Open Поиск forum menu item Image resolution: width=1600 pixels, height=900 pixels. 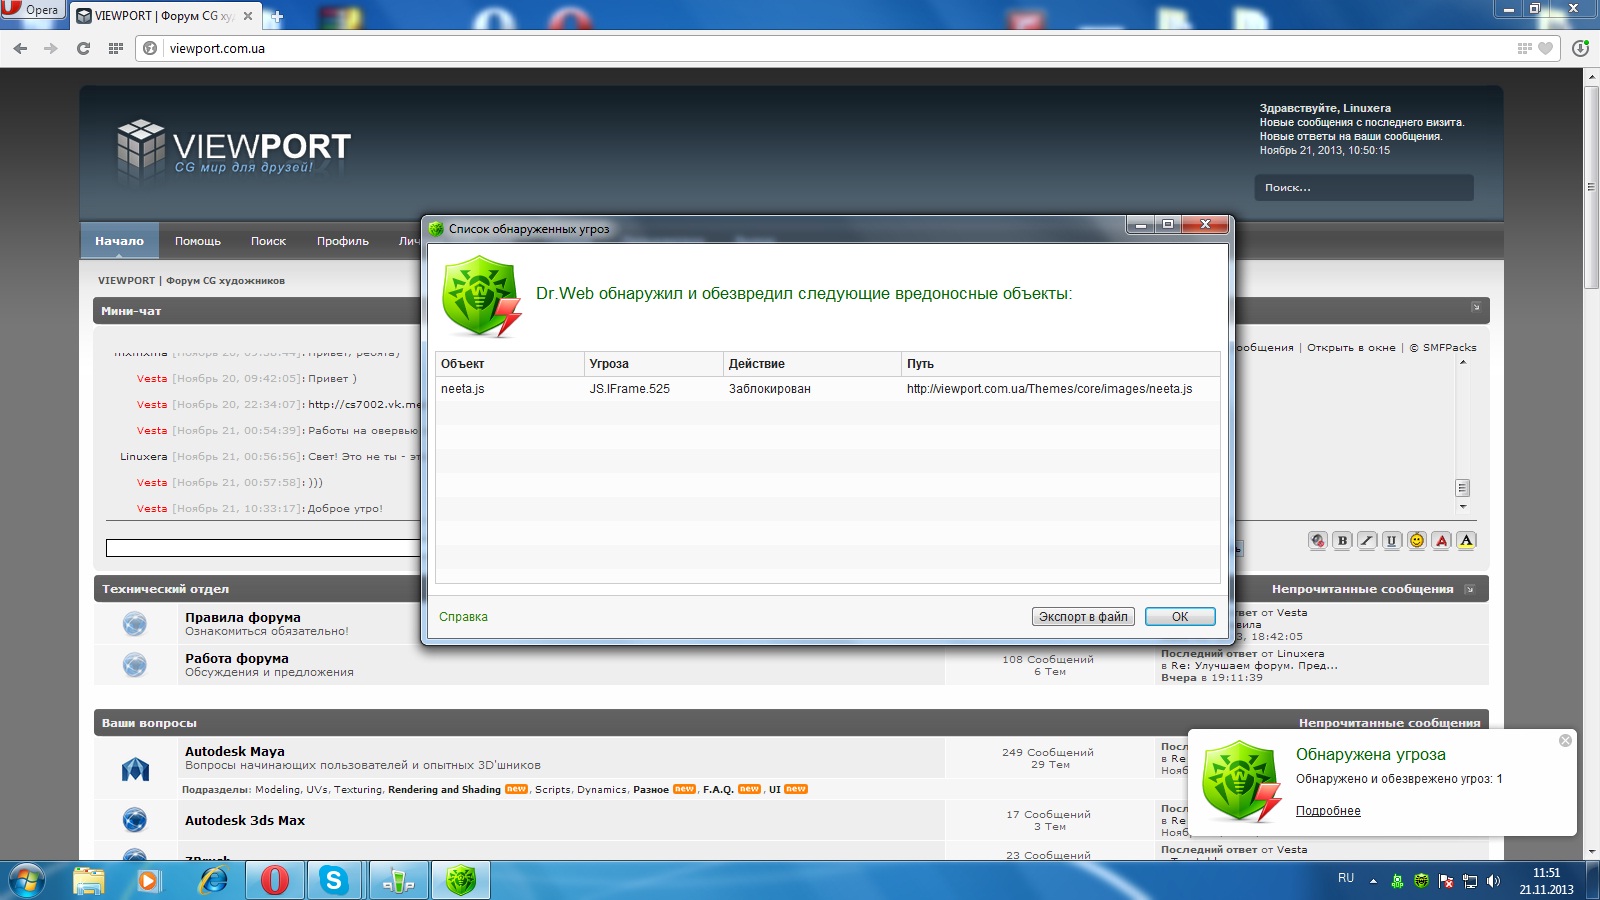[268, 241]
